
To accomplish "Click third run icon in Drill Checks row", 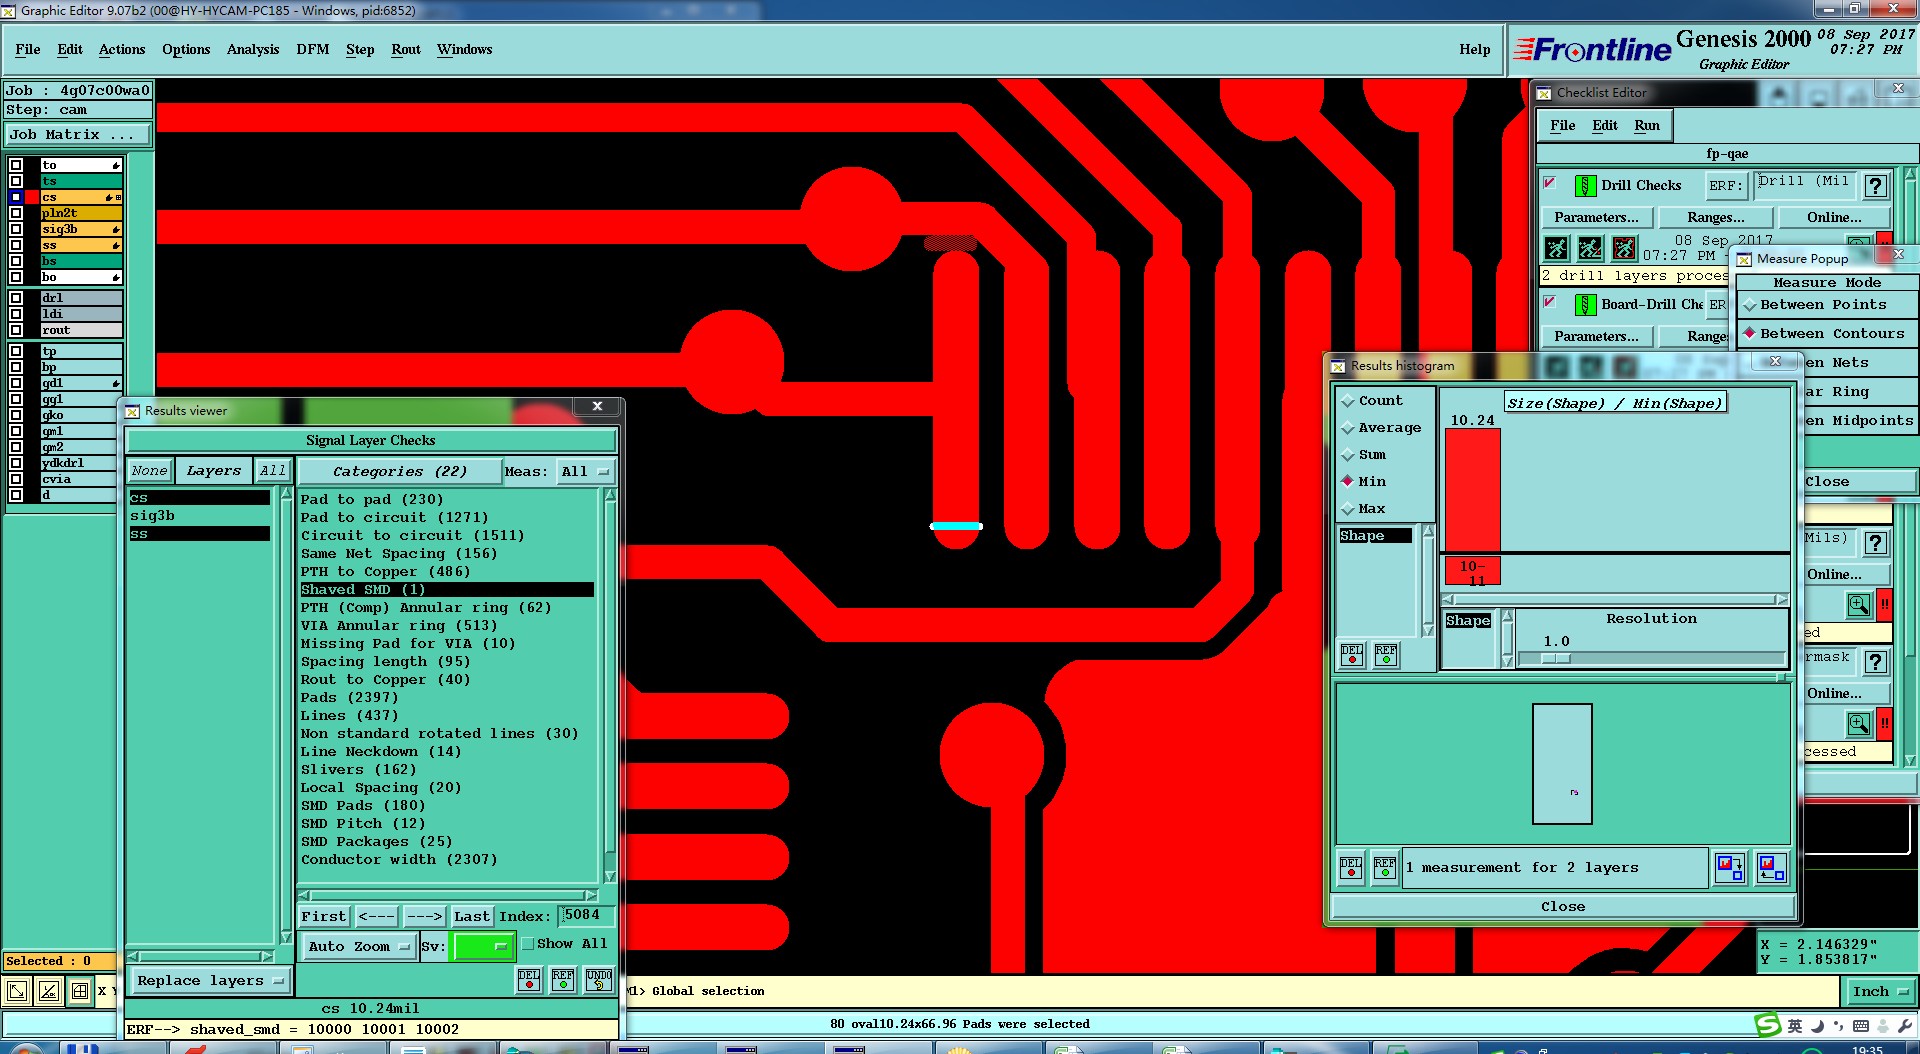I will [1625, 247].
